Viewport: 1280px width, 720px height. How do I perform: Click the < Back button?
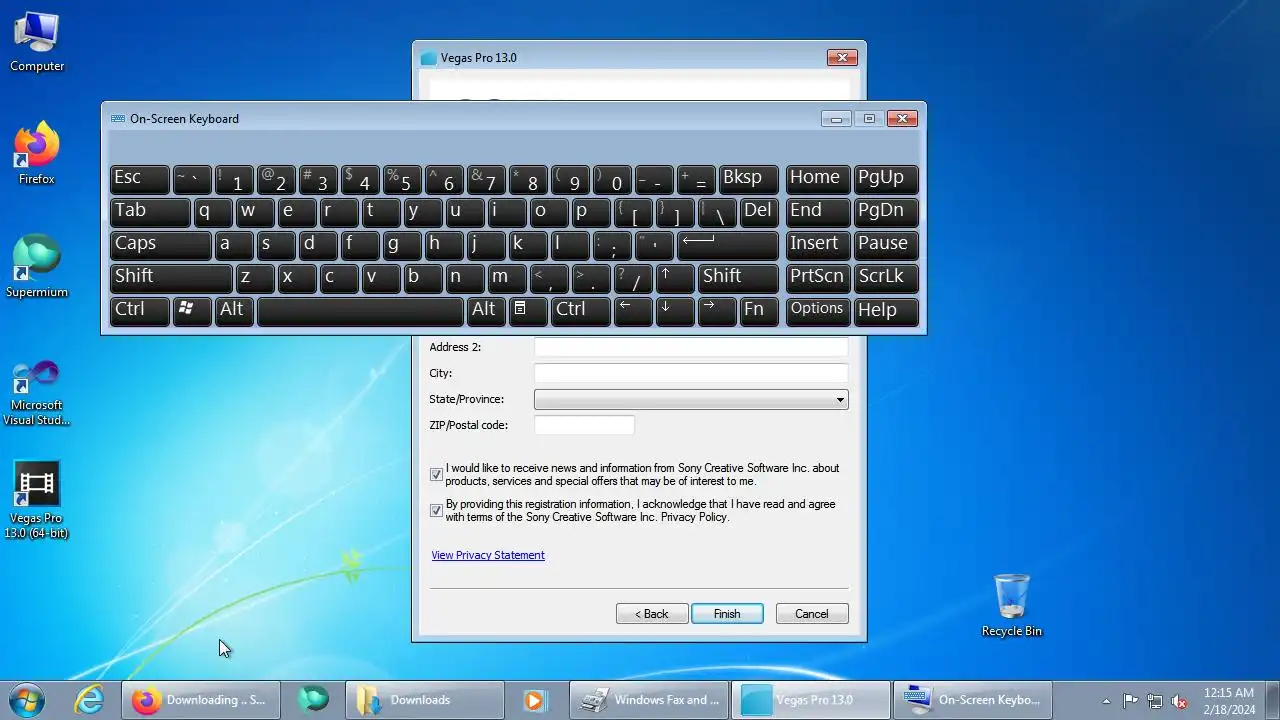click(x=652, y=614)
